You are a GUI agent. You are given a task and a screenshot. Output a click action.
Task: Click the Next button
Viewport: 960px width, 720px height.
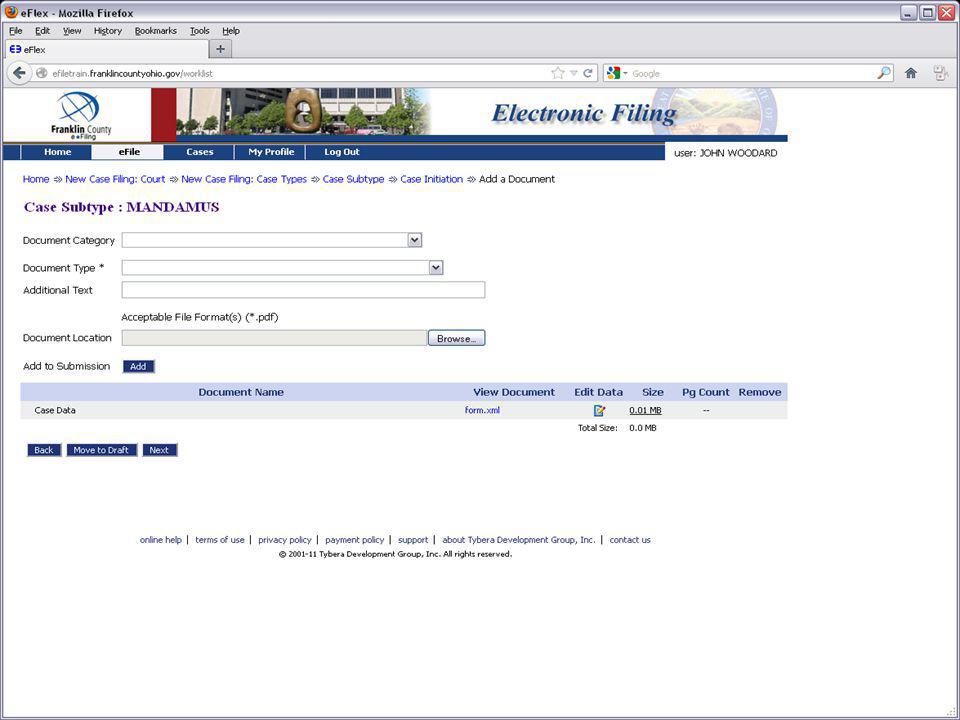coord(159,450)
